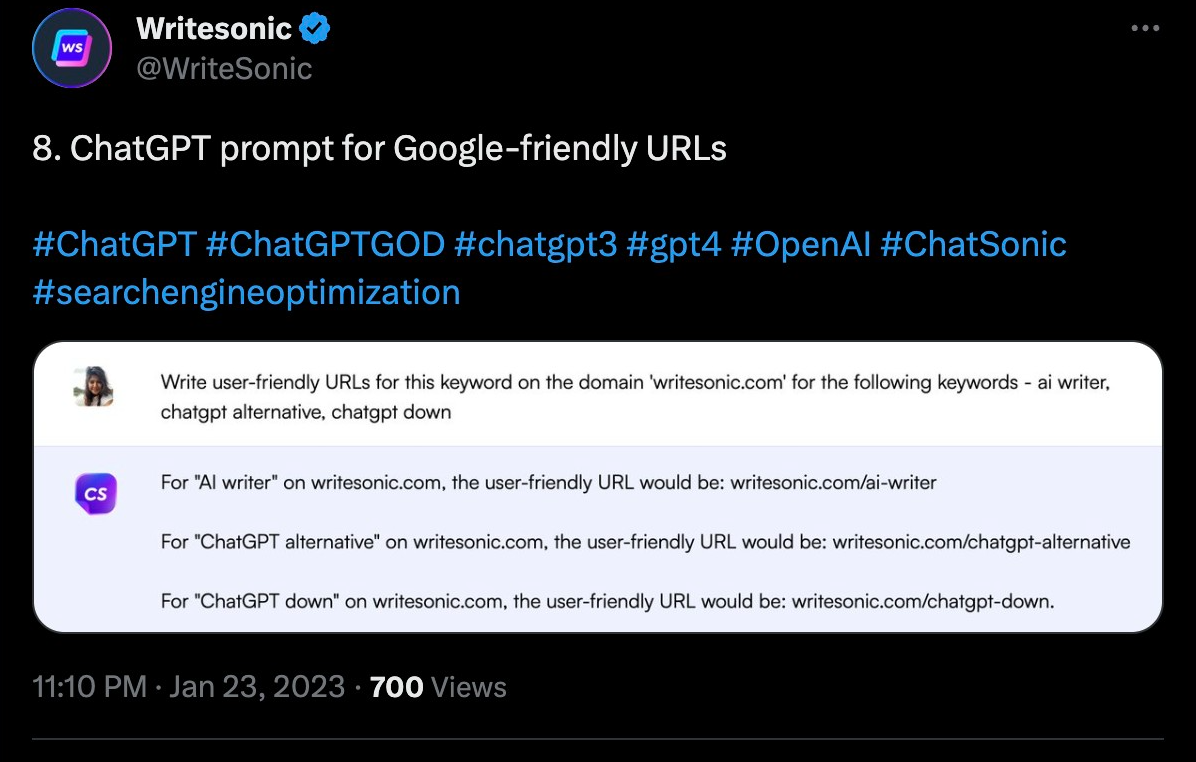Click the Writesonic display name
The image size is (1196, 762).
click(x=214, y=29)
